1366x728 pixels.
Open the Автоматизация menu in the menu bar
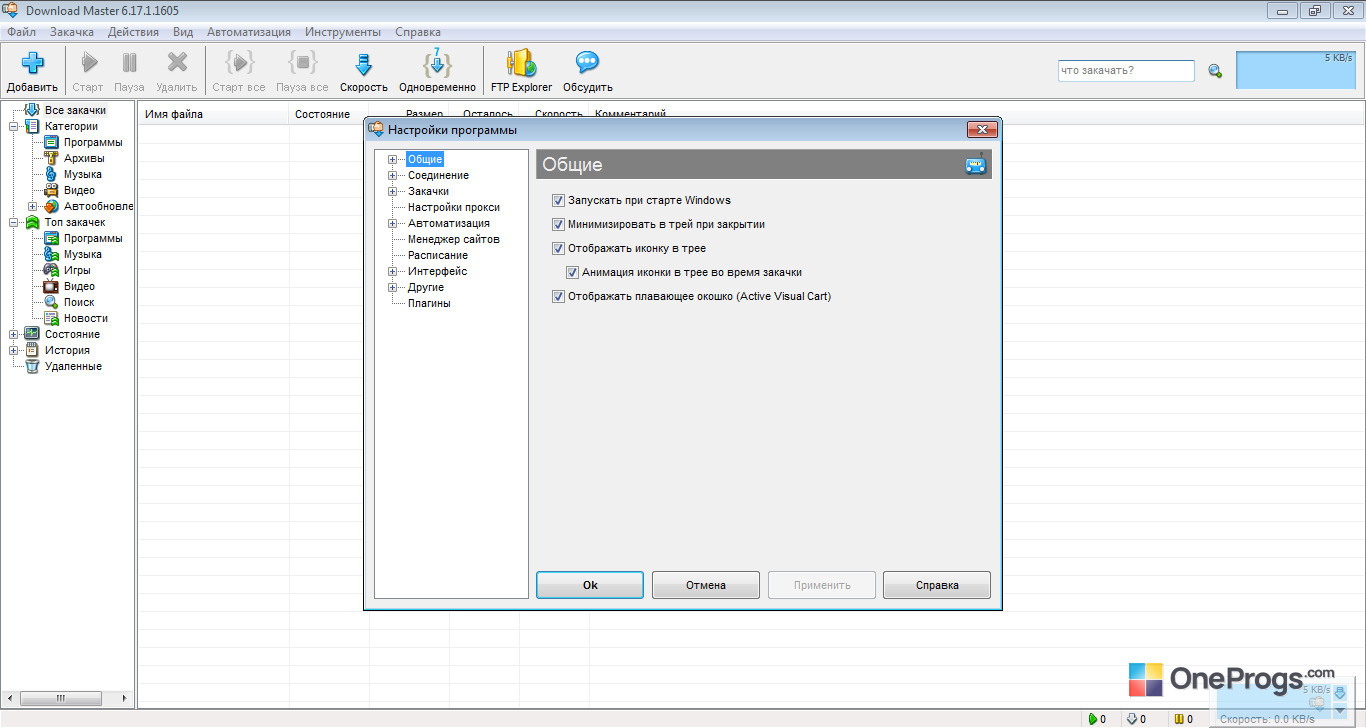(249, 32)
